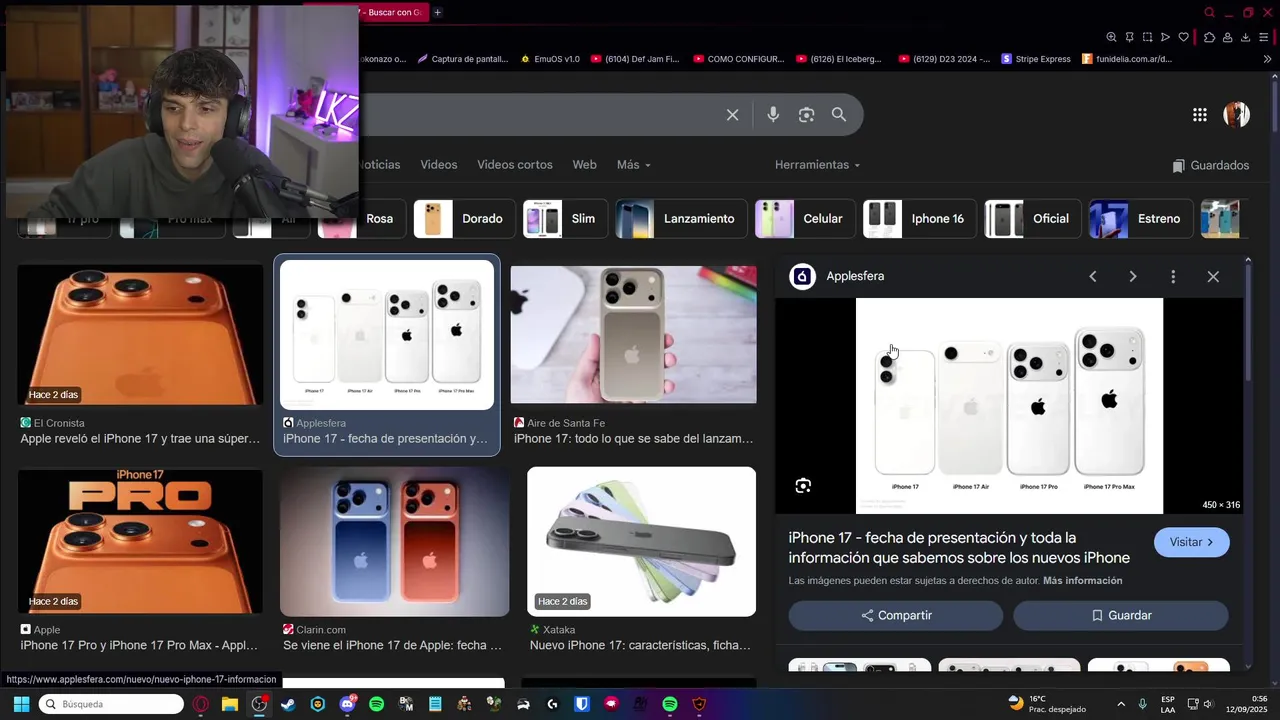
Task: Search inside image with the Lens icon on preview
Action: (x=803, y=486)
